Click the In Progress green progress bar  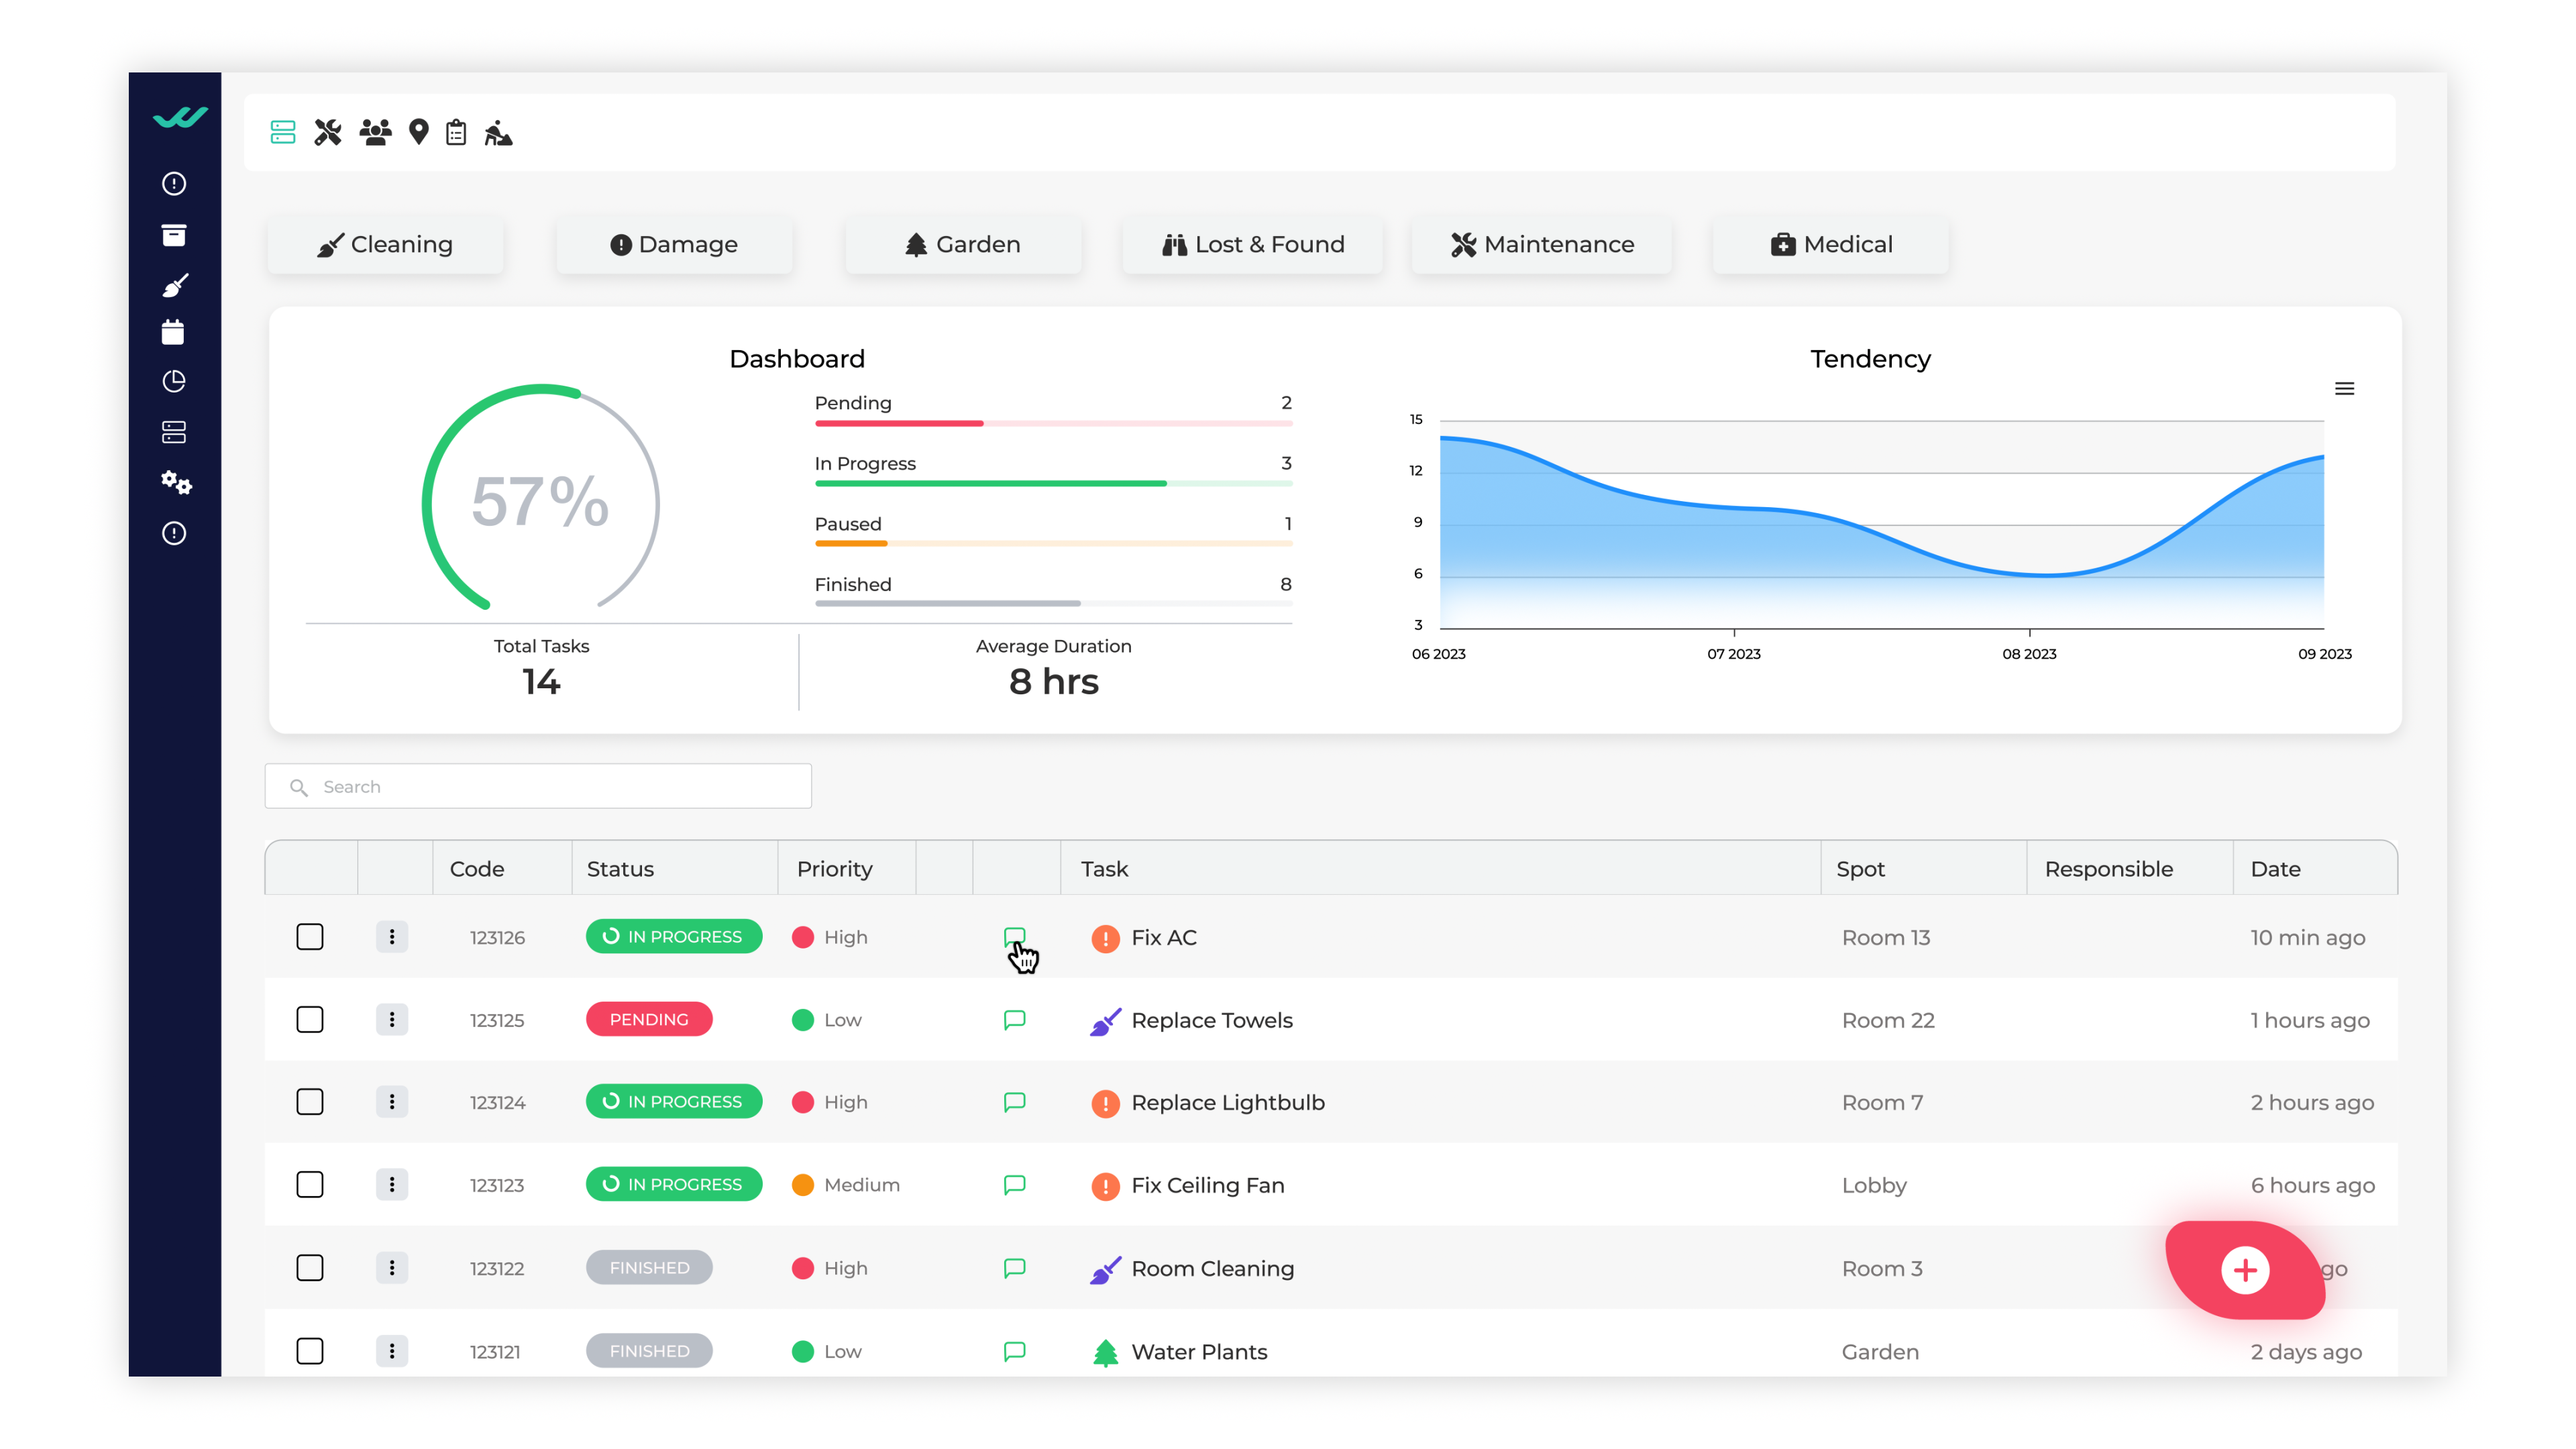[990, 484]
